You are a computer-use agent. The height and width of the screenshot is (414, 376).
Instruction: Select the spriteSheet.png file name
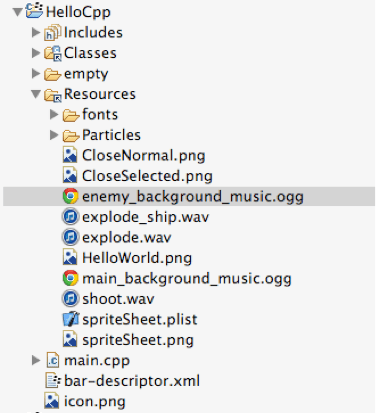pyautogui.click(x=138, y=340)
